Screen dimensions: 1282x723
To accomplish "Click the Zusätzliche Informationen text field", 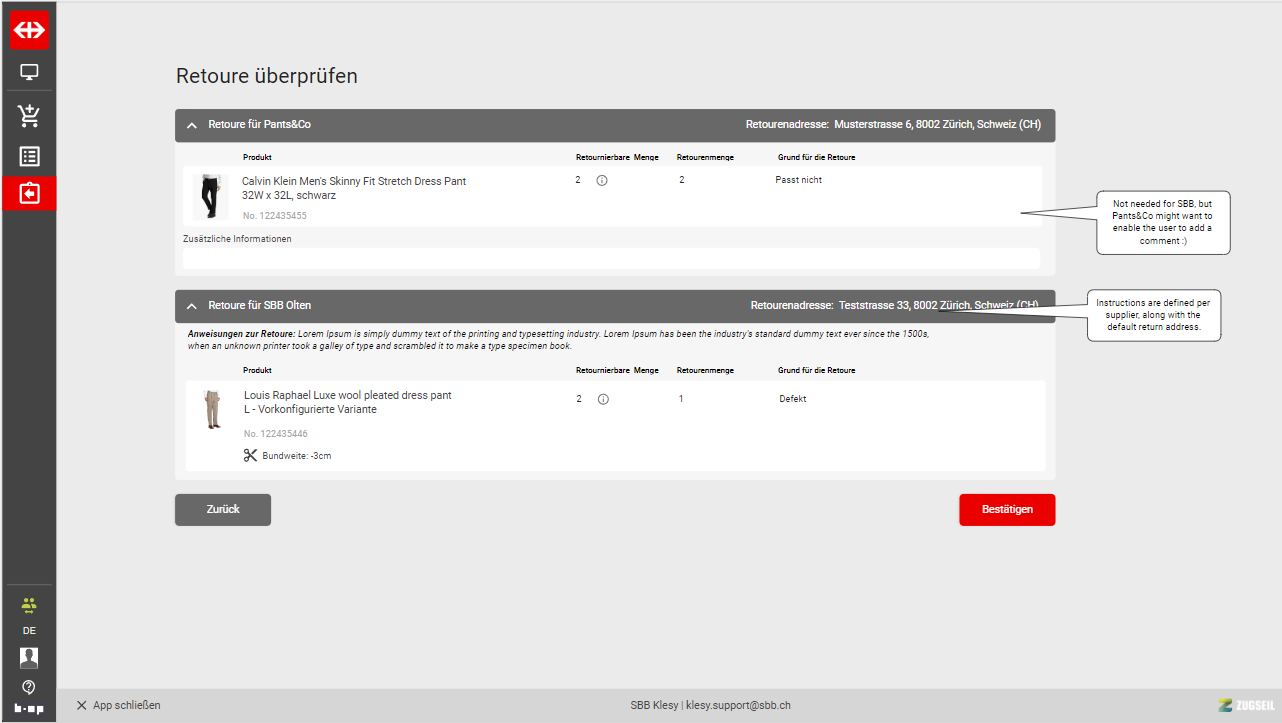I will (611, 258).
